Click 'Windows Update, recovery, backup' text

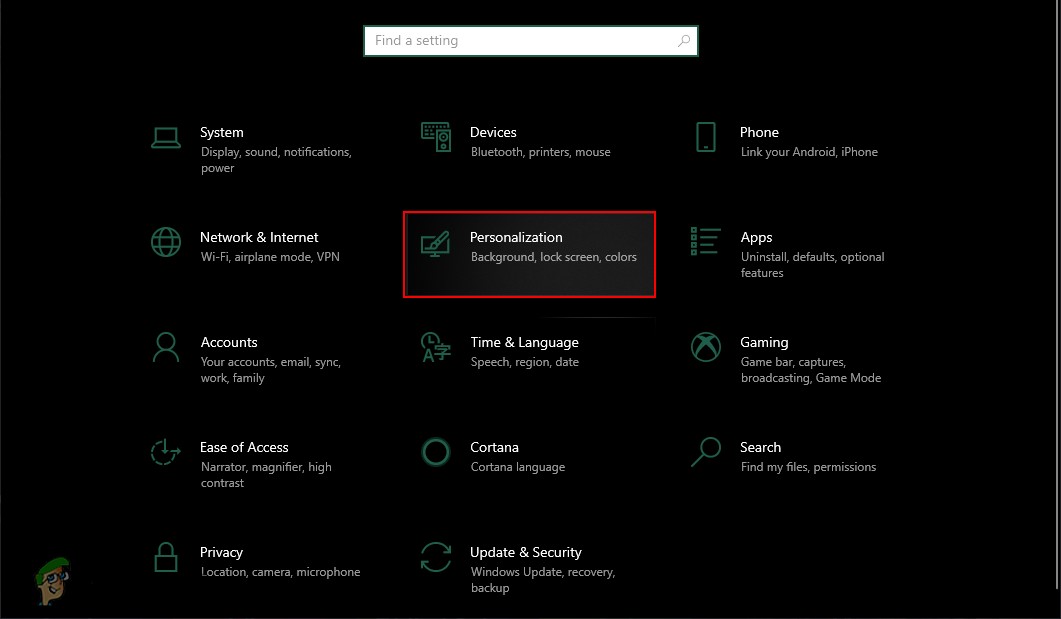point(543,580)
